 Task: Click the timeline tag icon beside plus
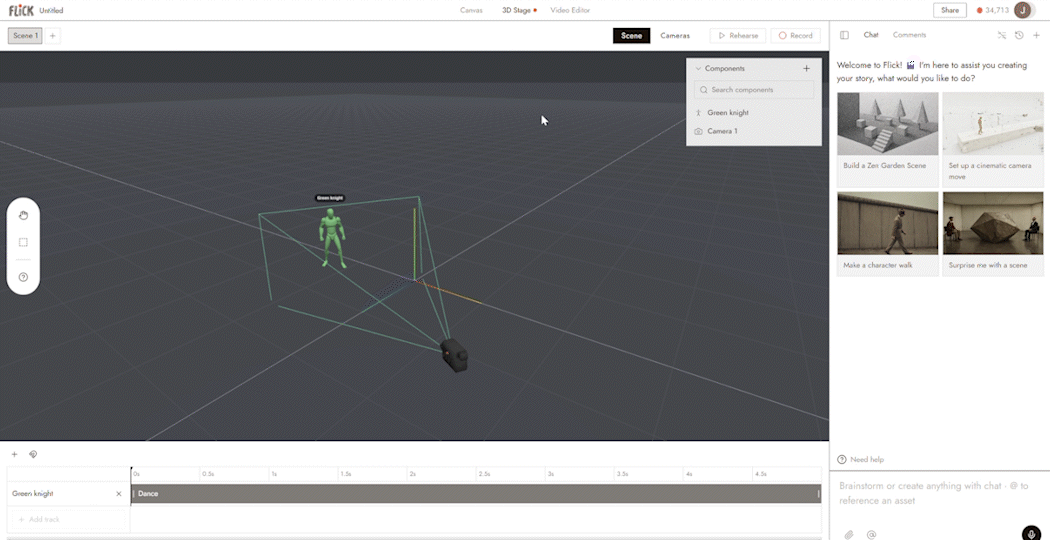[33, 454]
